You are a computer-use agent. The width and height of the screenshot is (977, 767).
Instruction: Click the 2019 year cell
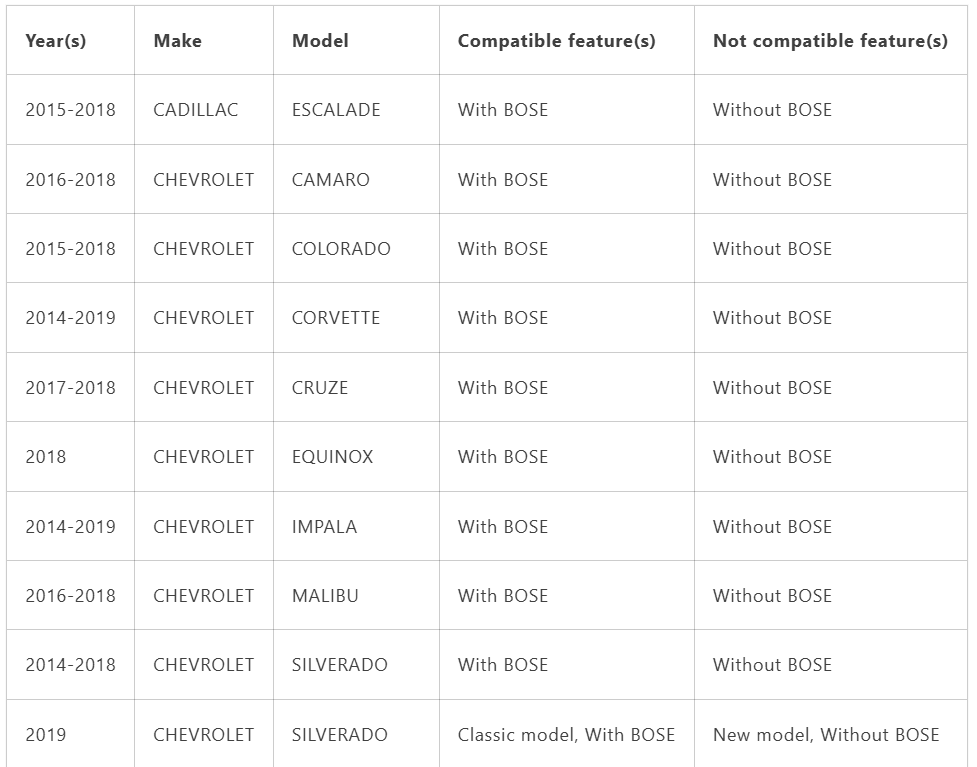tap(45, 735)
